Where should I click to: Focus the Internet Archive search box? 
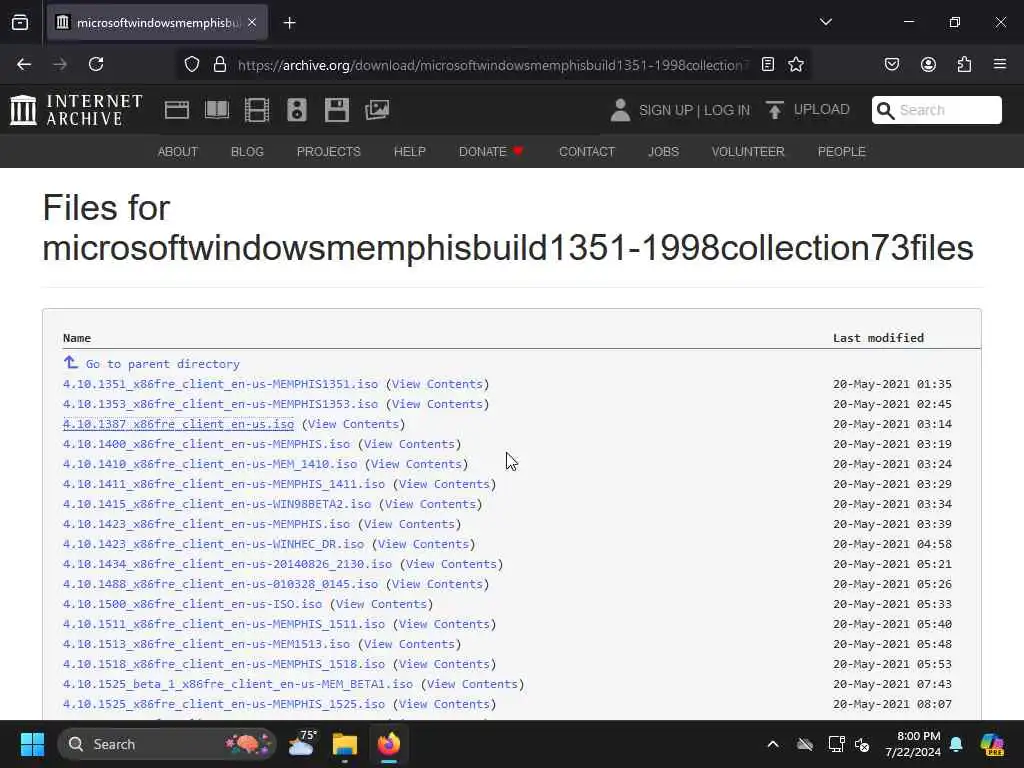[x=936, y=110]
